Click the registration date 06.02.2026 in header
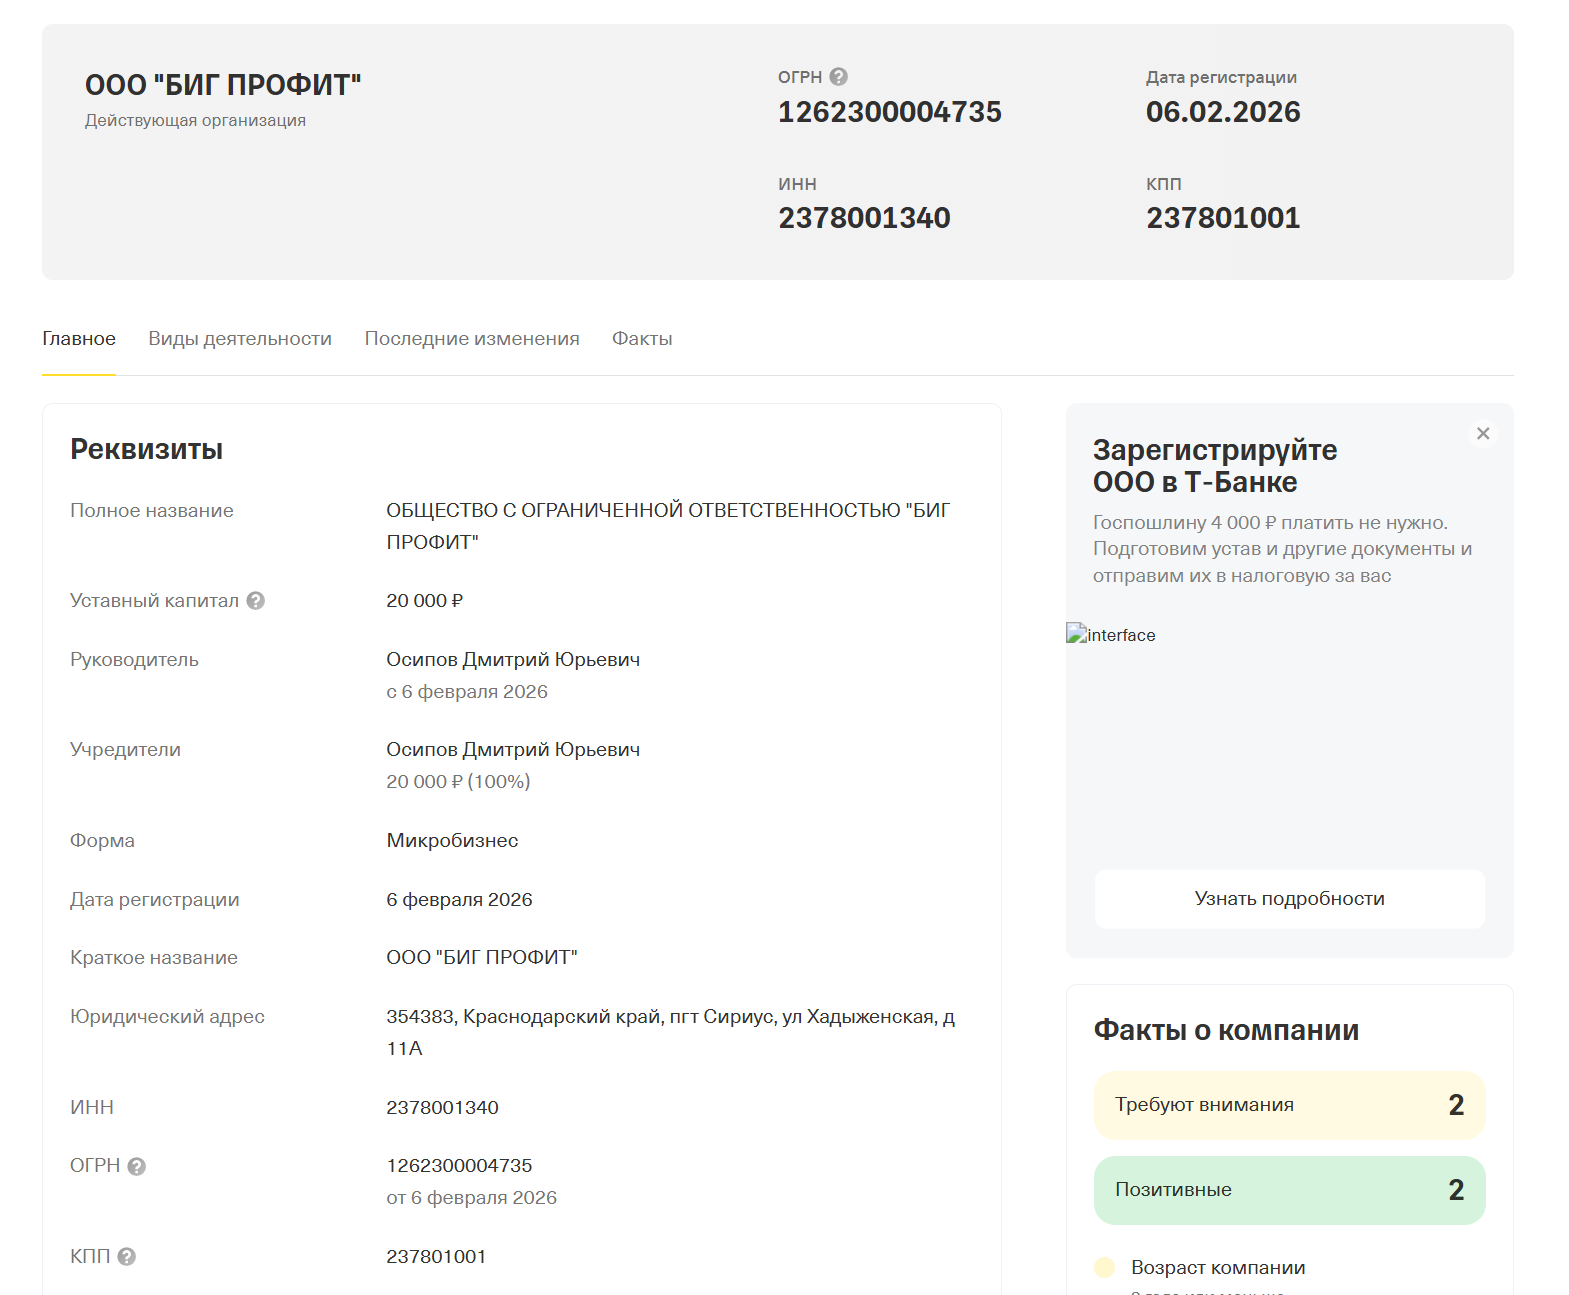The width and height of the screenshot is (1569, 1295). point(1223,112)
